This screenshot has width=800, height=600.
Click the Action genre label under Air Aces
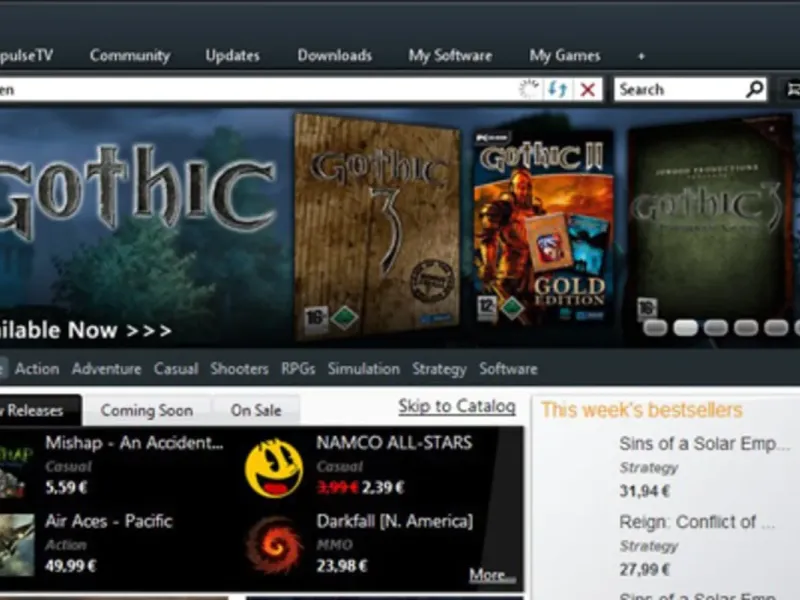(x=66, y=545)
